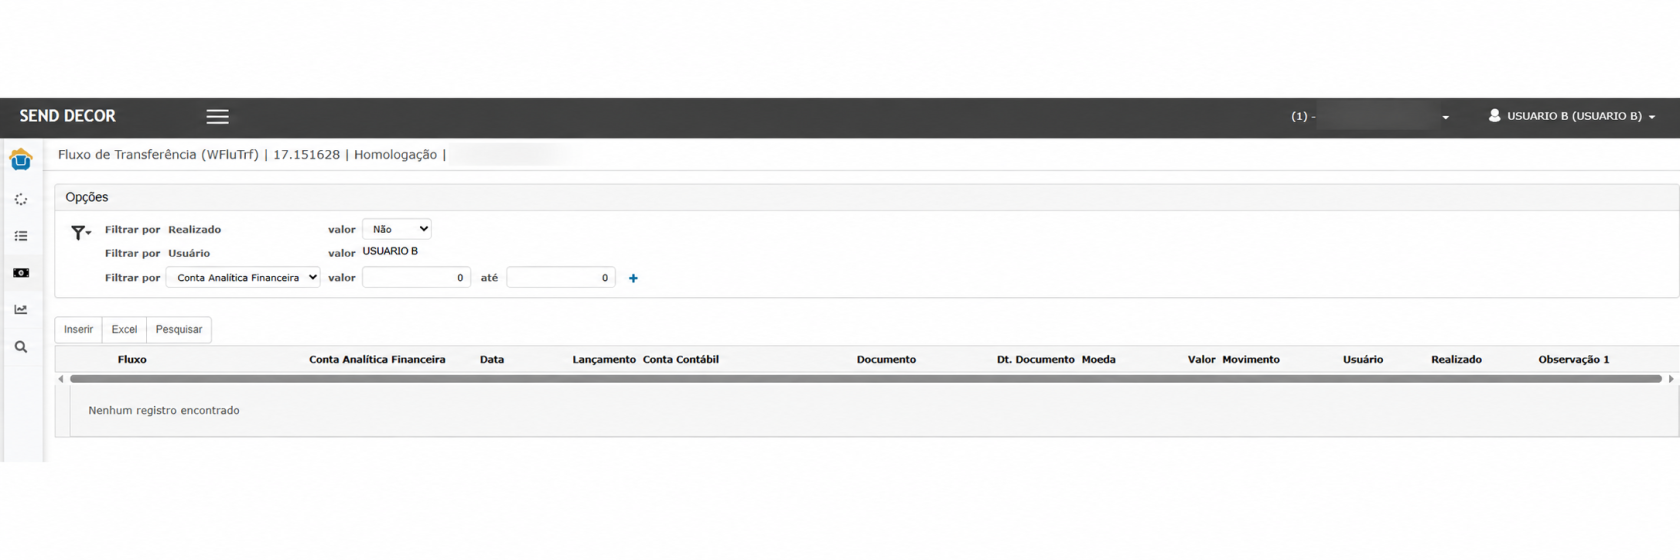The height and width of the screenshot is (560, 1680).
Task: Click the Pesquisar button
Action: (x=179, y=329)
